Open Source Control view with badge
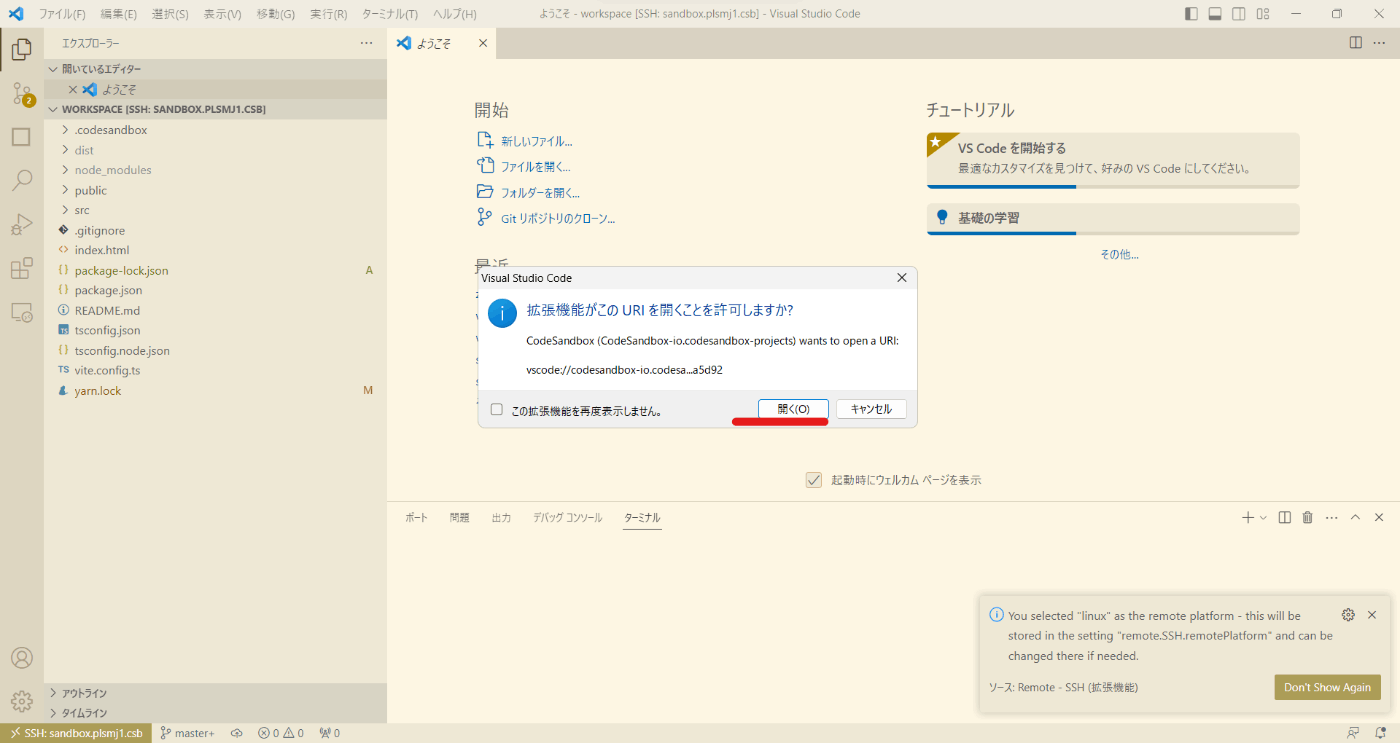Viewport: 1400px width, 743px height. tap(21, 93)
